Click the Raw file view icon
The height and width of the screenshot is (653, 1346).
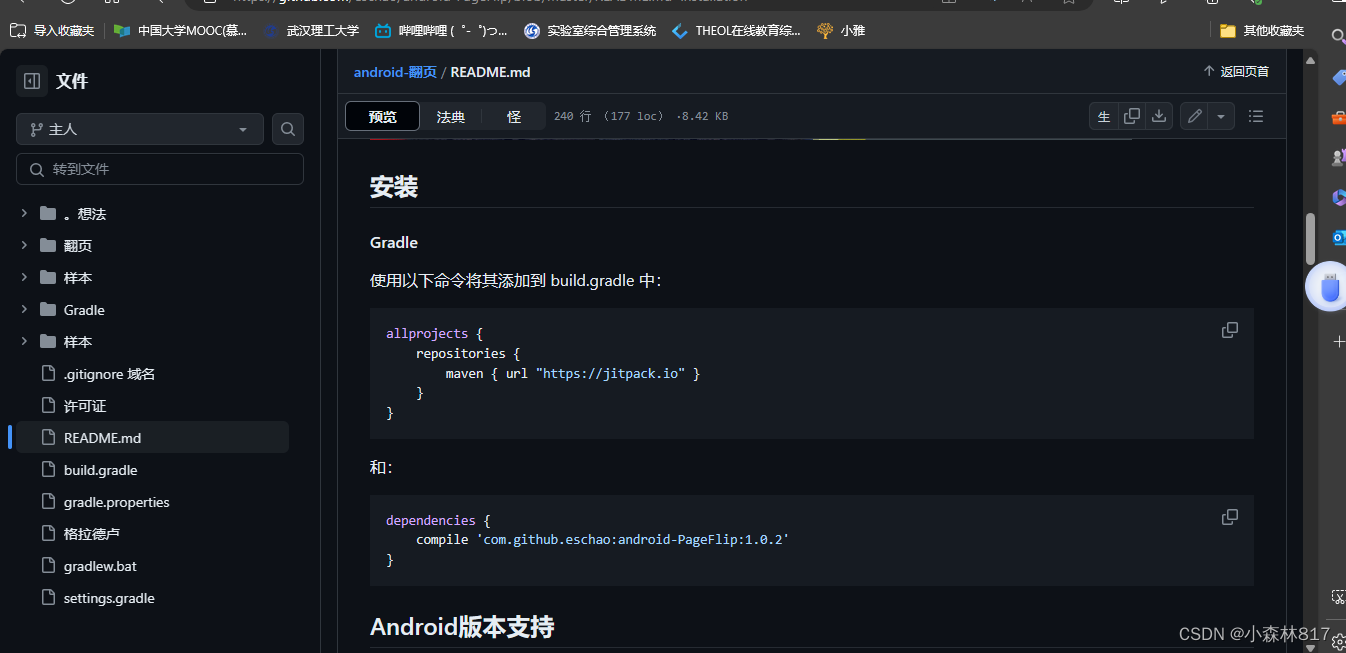[1104, 116]
